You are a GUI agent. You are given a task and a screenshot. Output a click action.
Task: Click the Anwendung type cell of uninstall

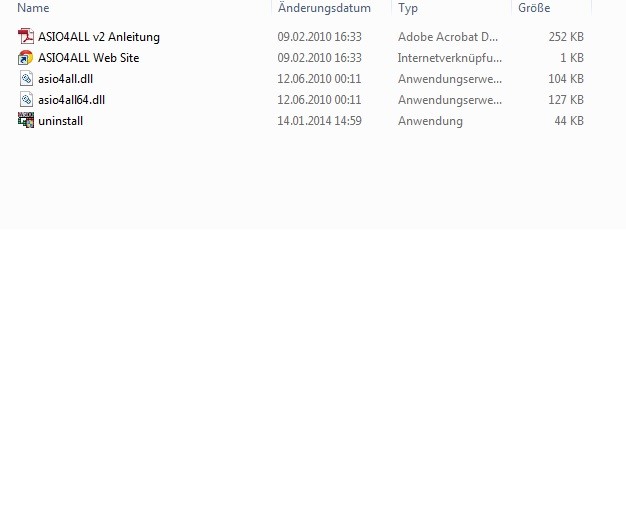pyautogui.click(x=430, y=121)
